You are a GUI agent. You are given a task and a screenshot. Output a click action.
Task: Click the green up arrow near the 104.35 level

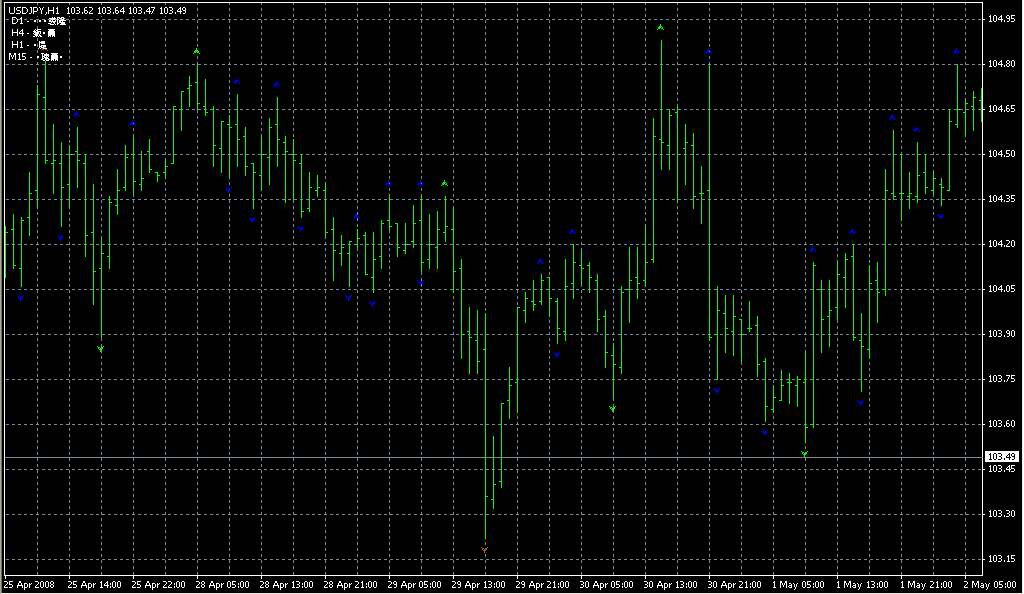(x=445, y=184)
